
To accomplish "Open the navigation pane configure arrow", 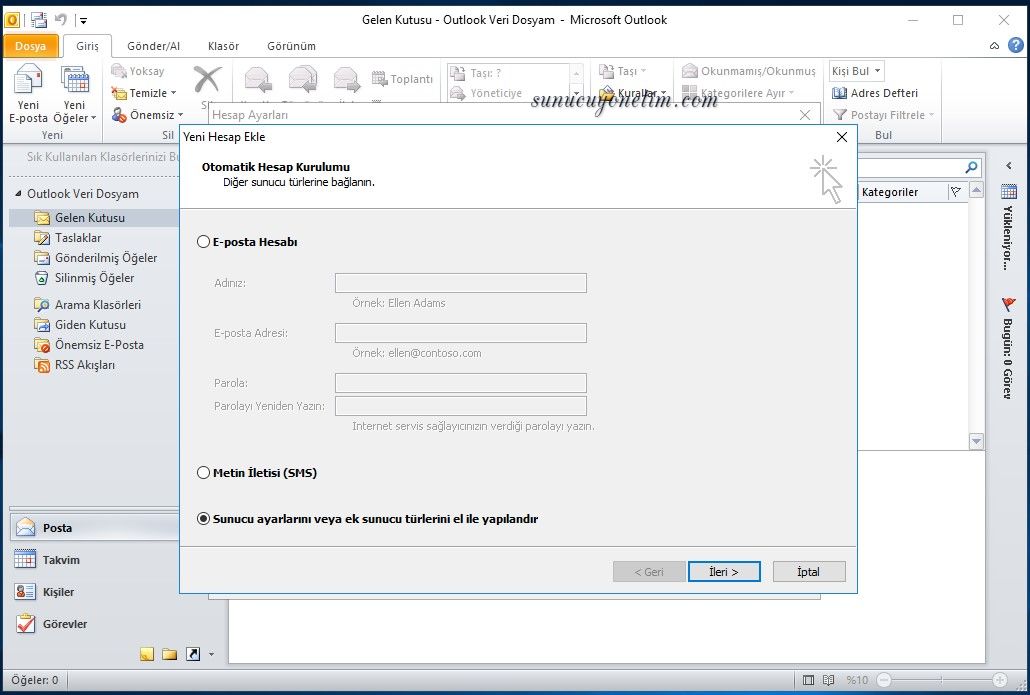I will pos(211,654).
